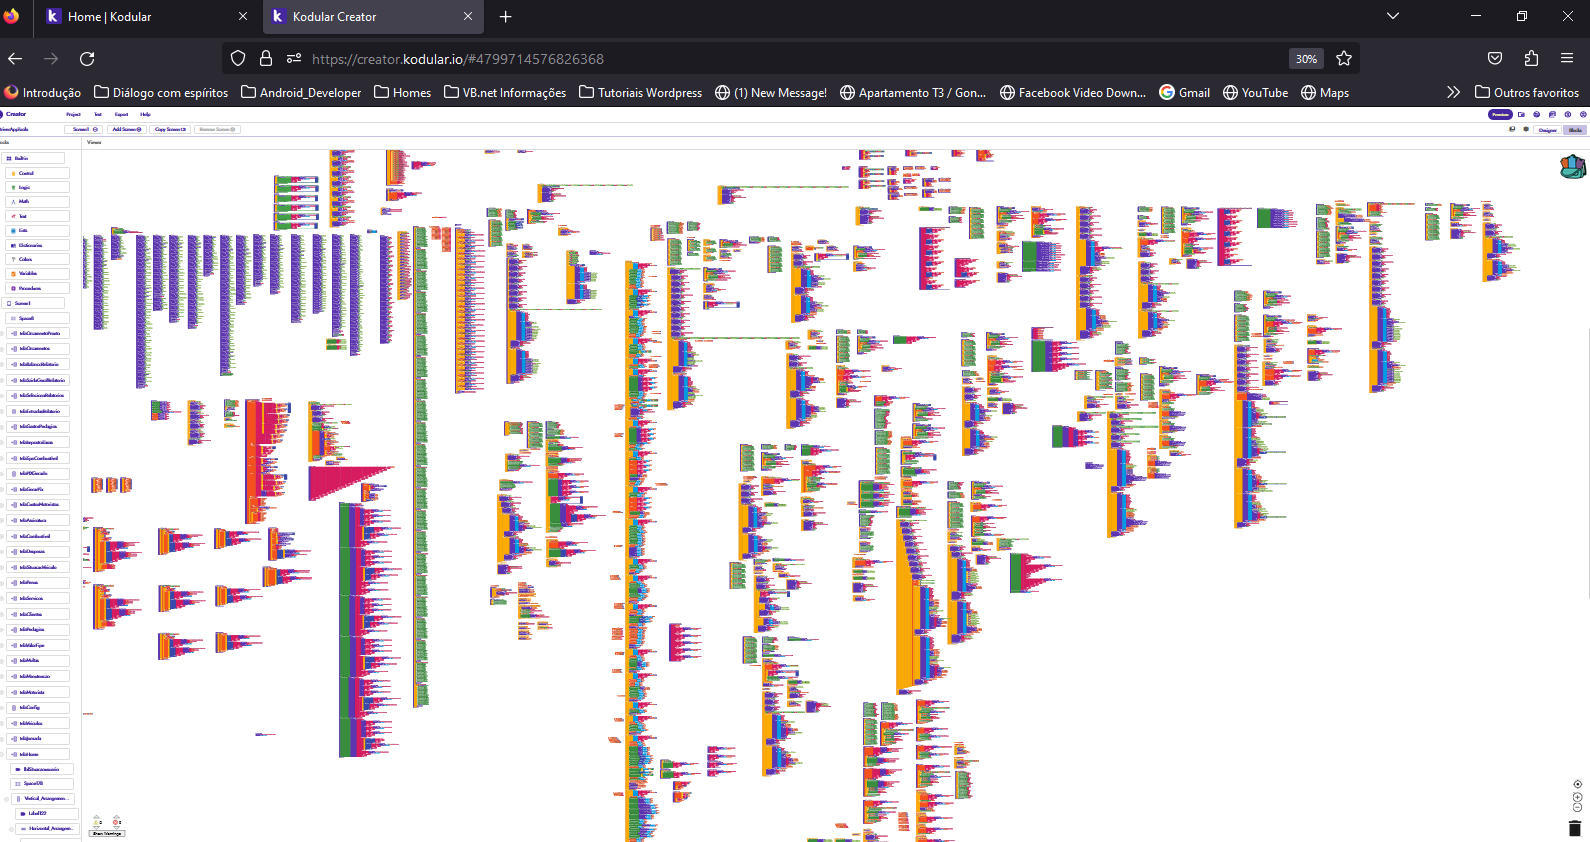
Task: Switch to Blocks view
Action: click(x=1575, y=130)
